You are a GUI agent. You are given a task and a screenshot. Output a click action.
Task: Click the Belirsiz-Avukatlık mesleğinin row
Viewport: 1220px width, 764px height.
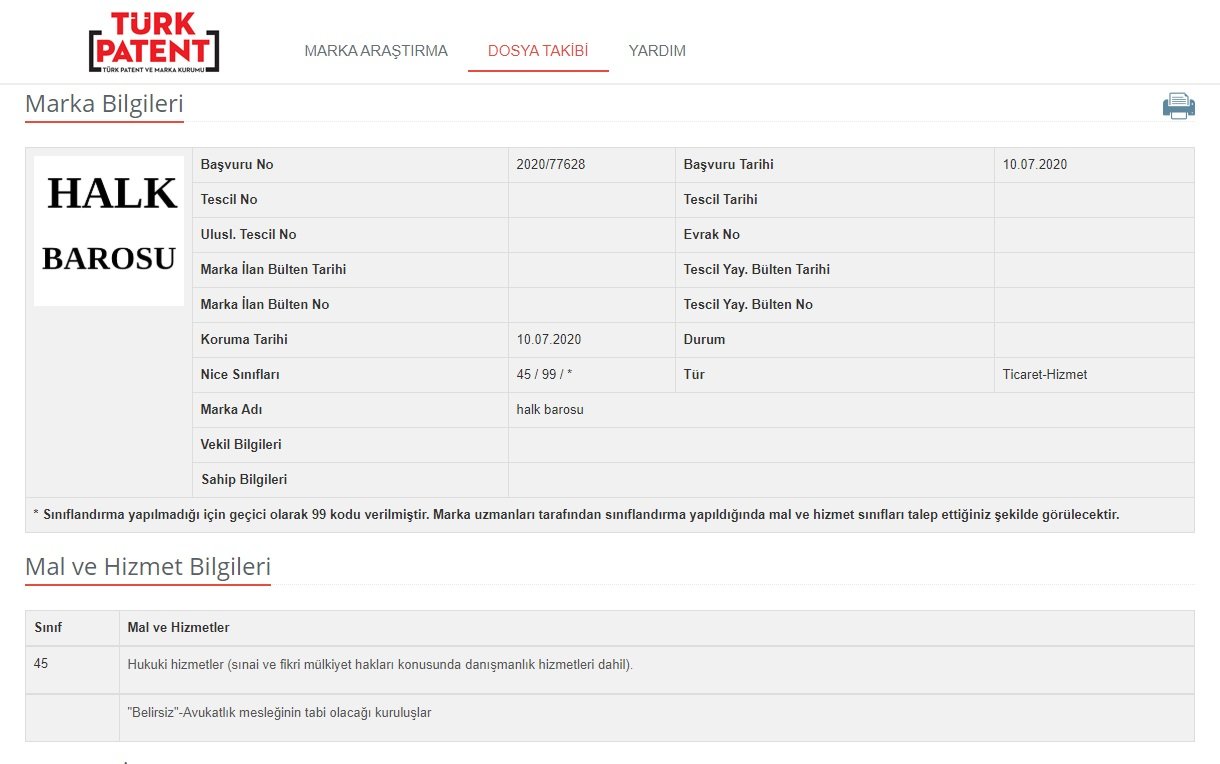tap(279, 713)
